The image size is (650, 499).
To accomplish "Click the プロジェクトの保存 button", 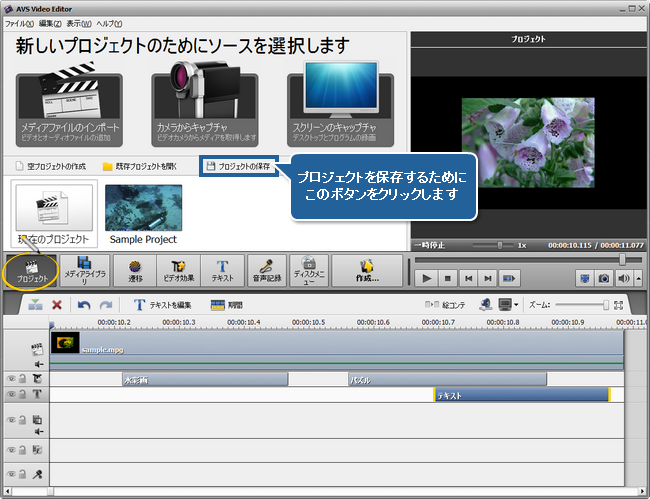I will [x=237, y=164].
